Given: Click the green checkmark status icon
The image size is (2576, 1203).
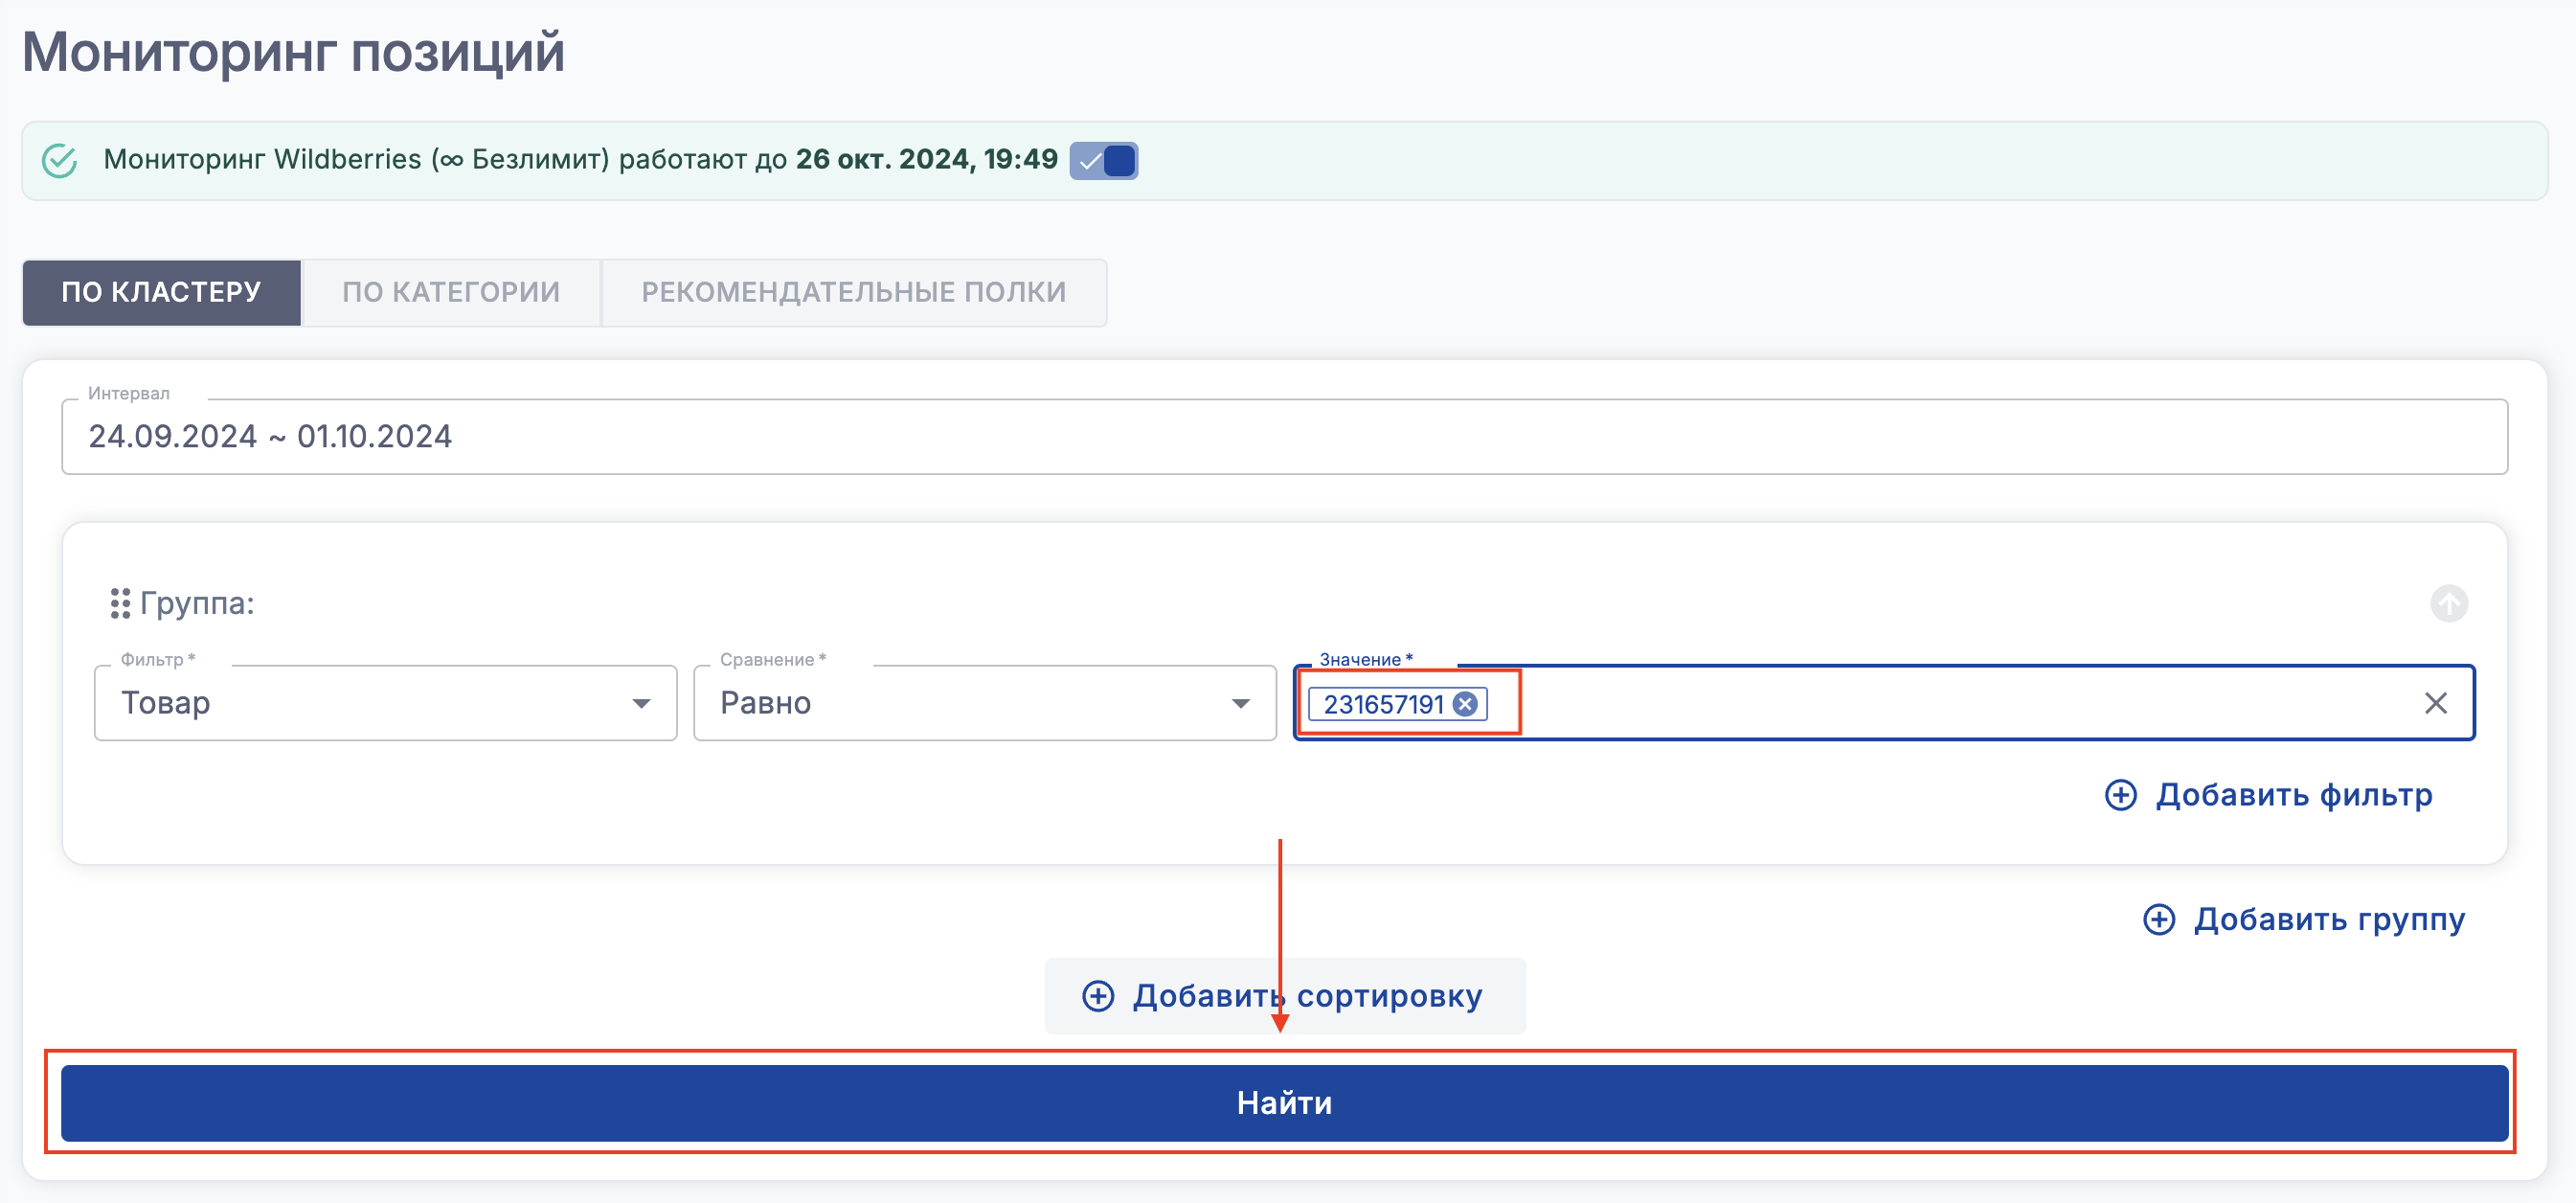Looking at the screenshot, I should [x=60, y=160].
